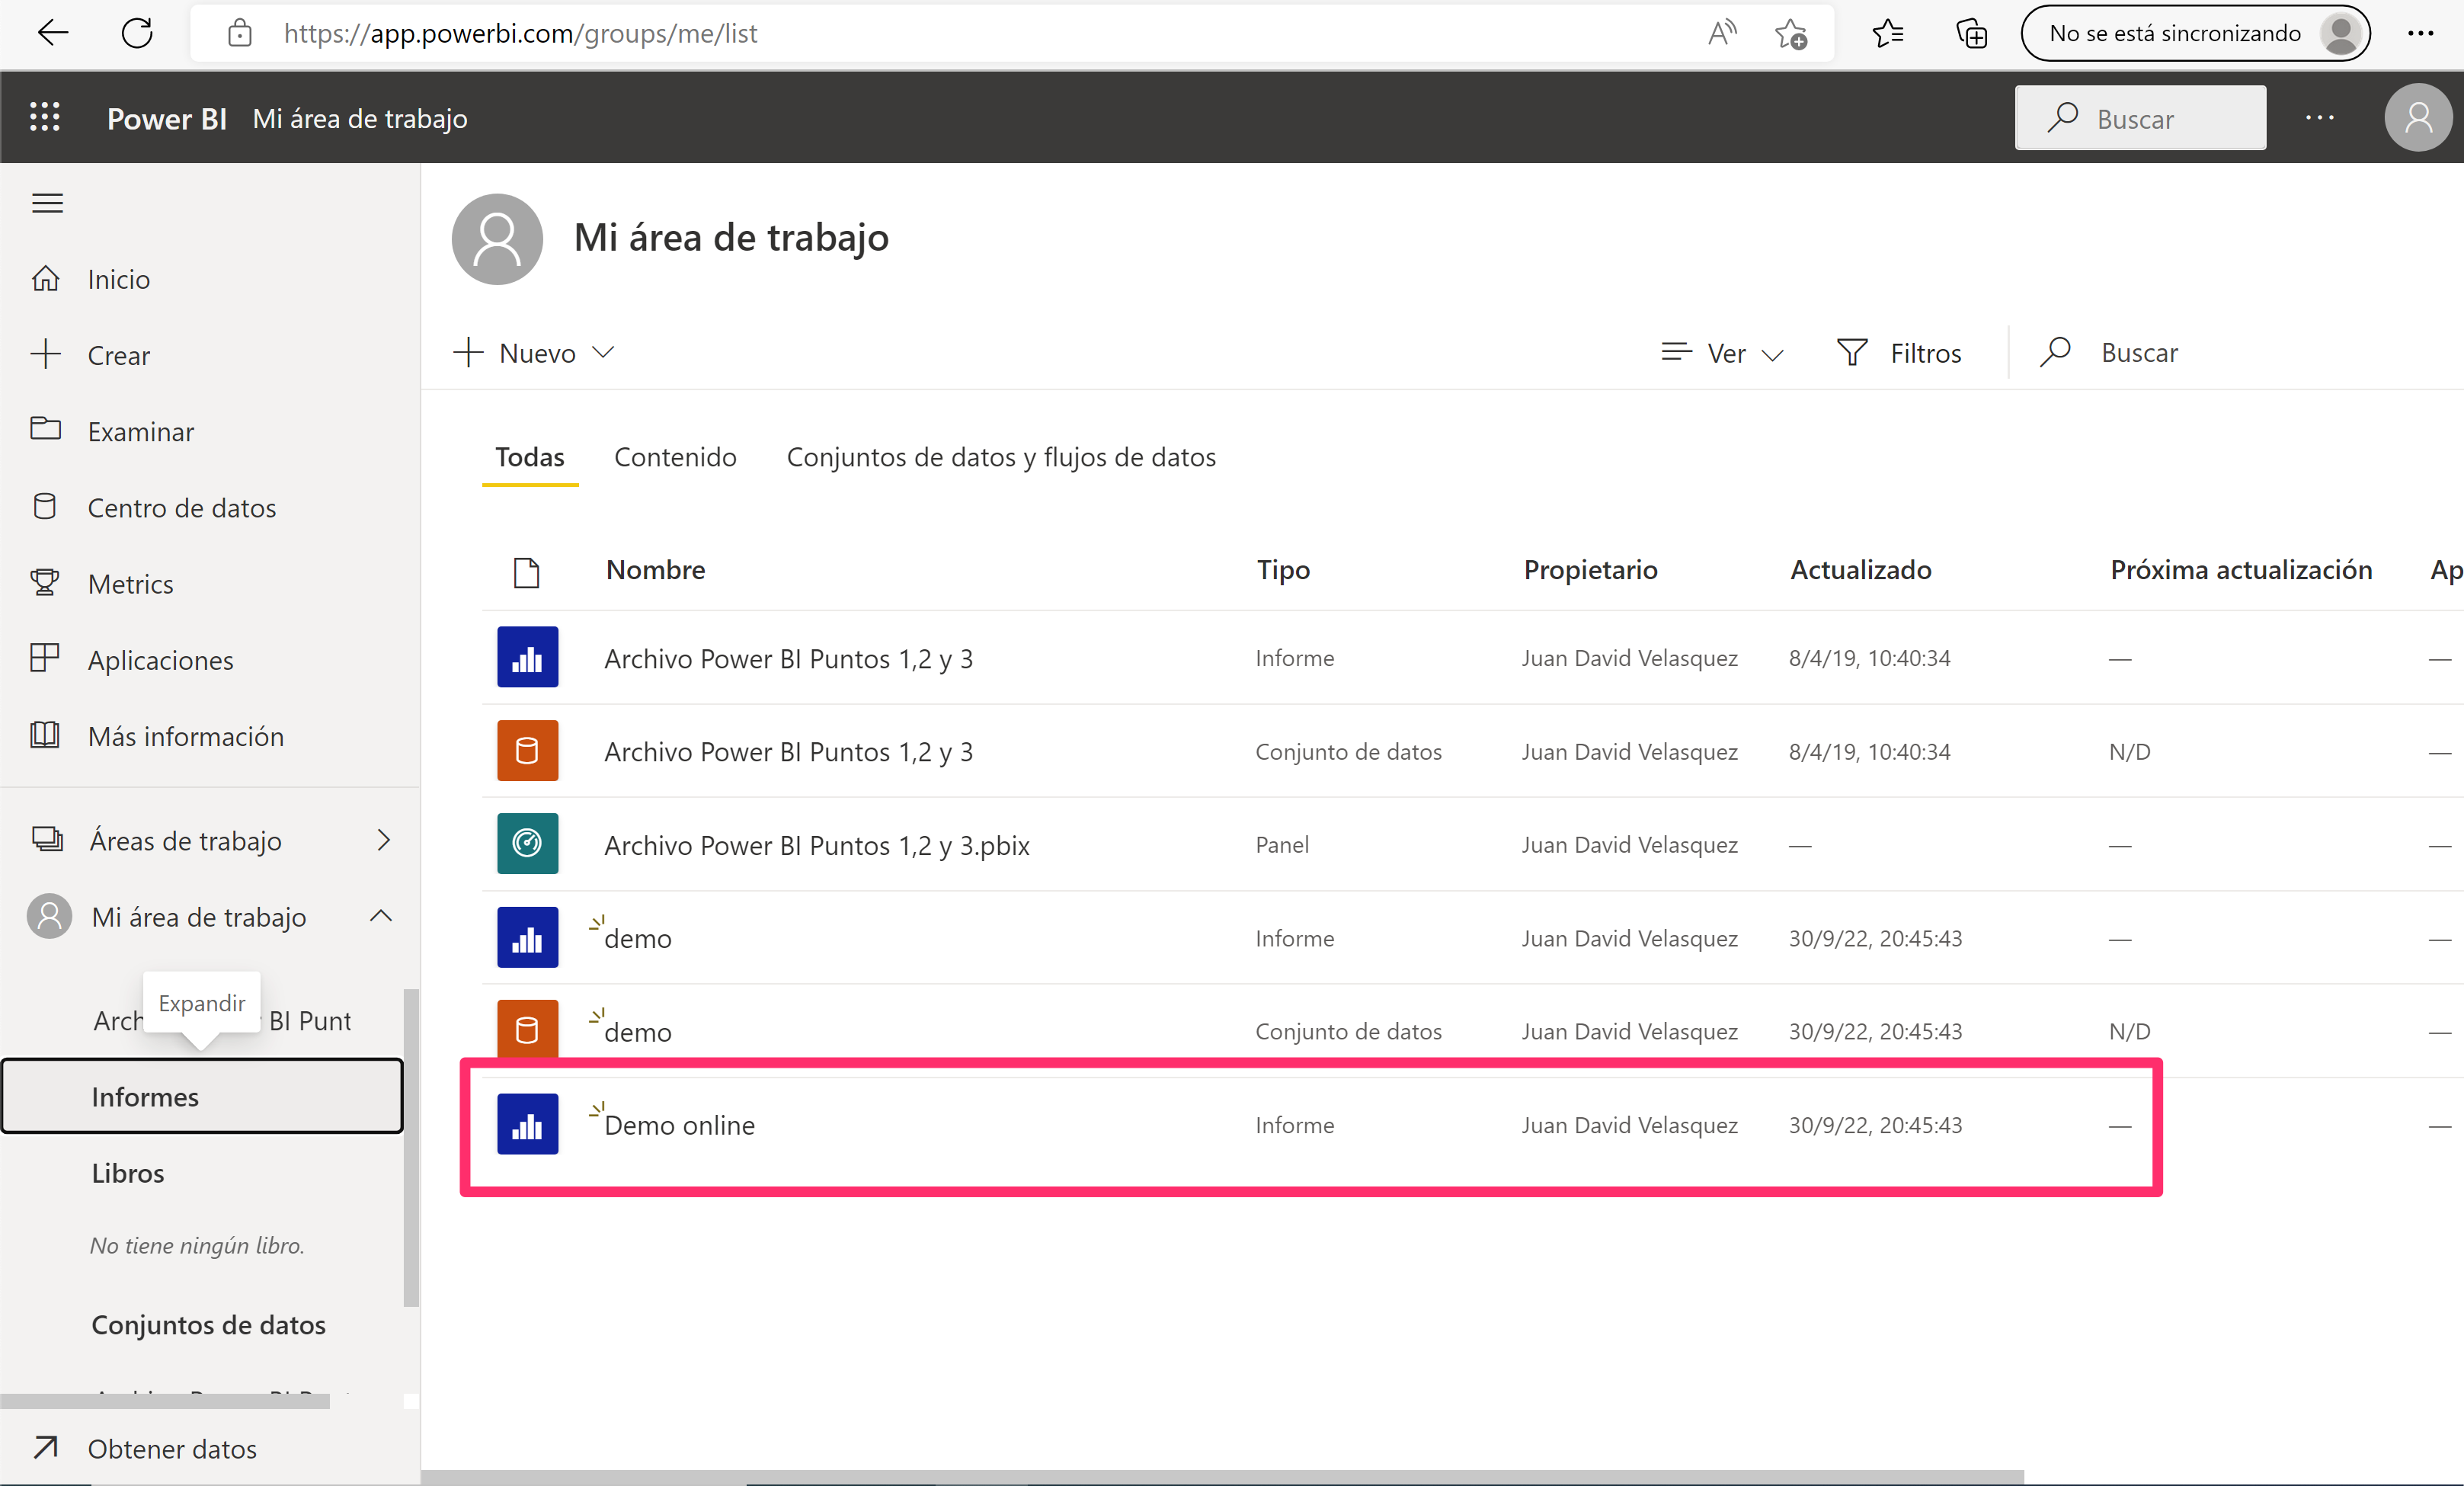
Task: Select Conjuntos de datos in workspace tree
Action: [x=208, y=1325]
